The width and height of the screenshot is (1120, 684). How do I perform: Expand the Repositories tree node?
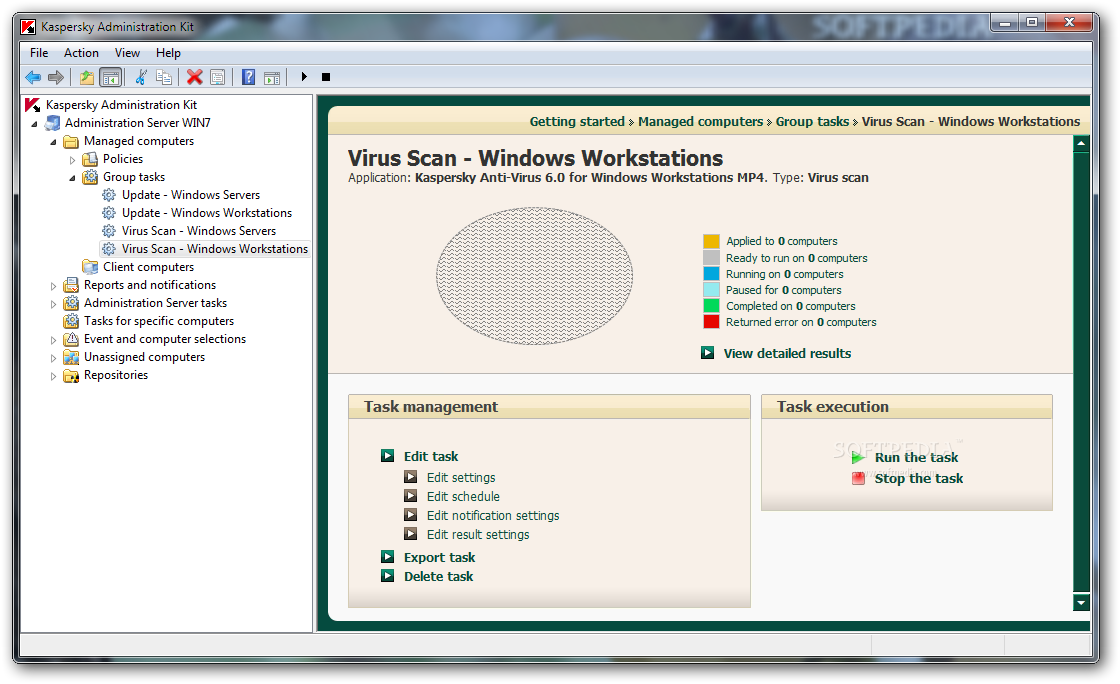pos(53,376)
